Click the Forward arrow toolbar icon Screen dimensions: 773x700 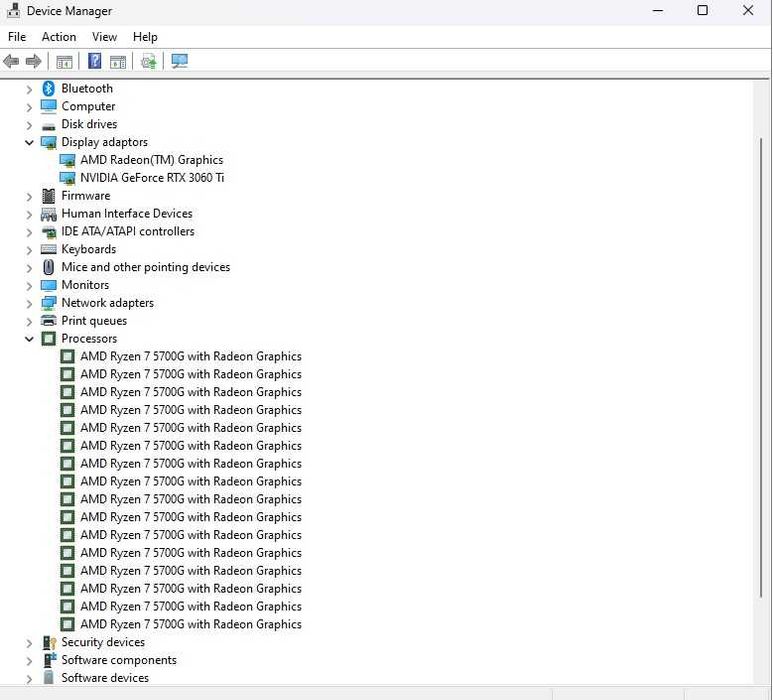33,62
